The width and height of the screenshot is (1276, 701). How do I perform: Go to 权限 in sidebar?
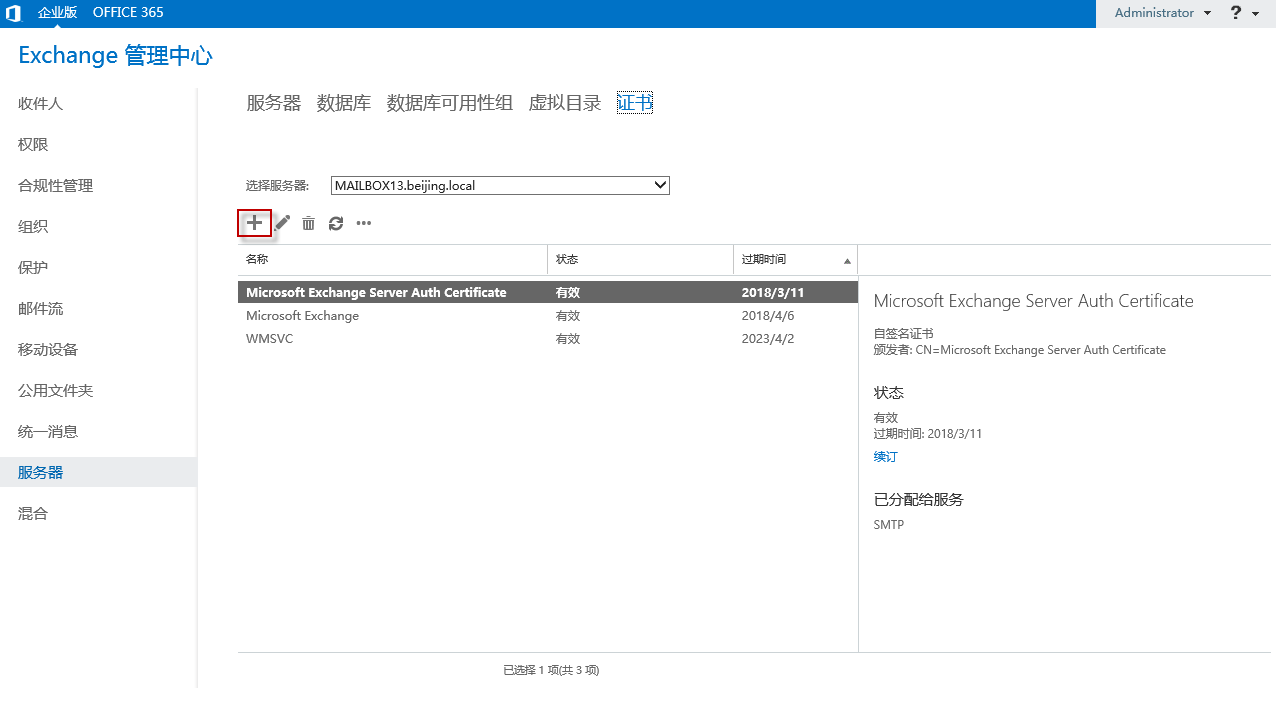[33, 145]
